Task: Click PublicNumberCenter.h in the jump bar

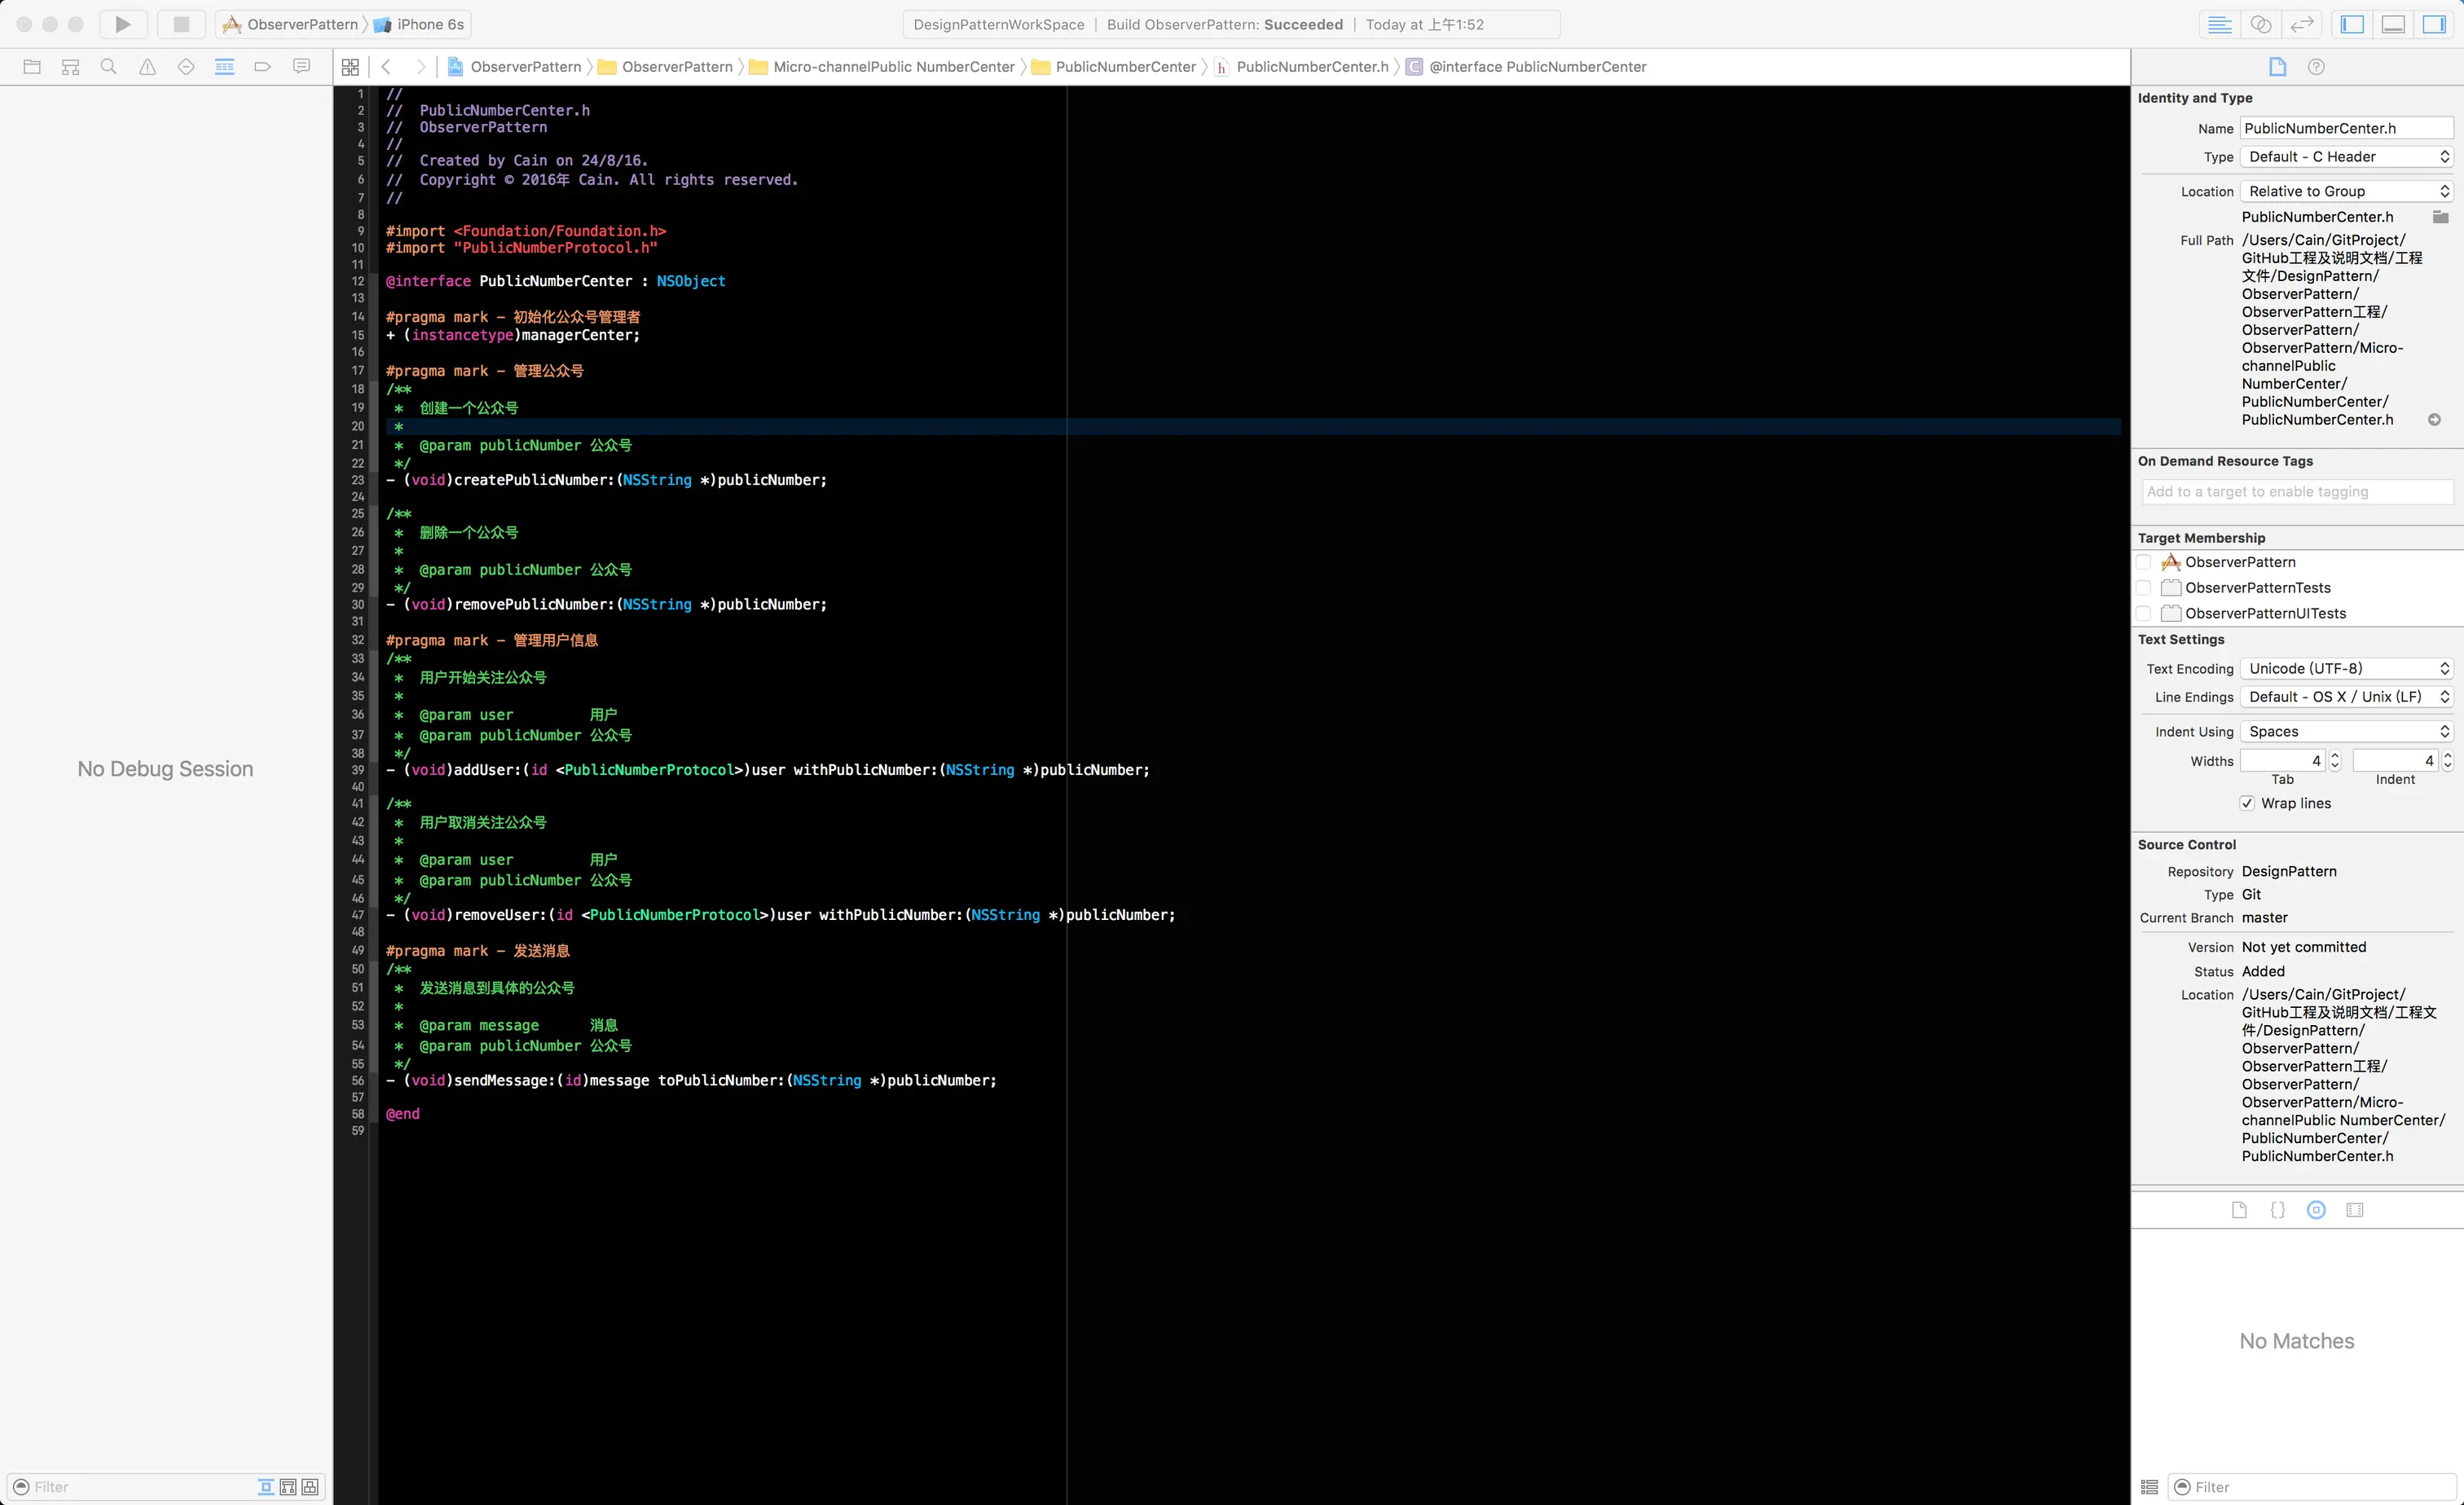Action: [1312, 67]
